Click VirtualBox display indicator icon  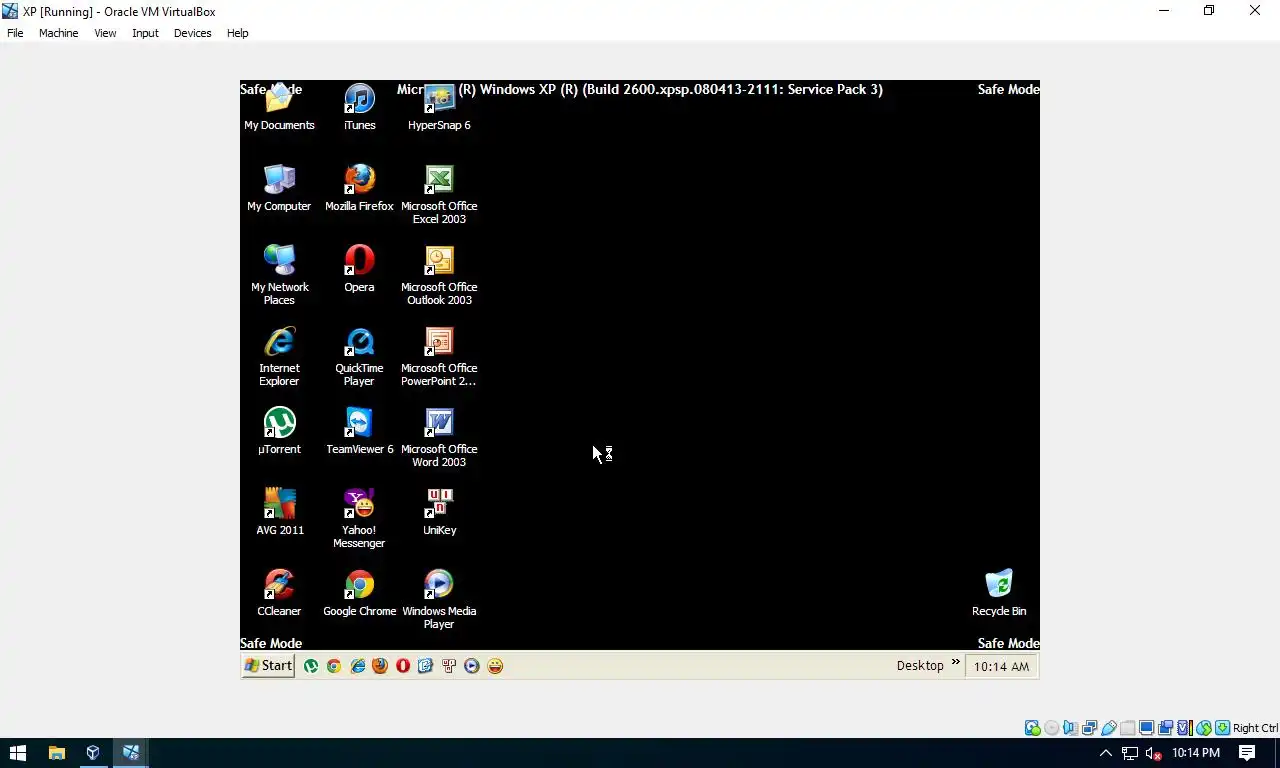pyautogui.click(x=1146, y=728)
